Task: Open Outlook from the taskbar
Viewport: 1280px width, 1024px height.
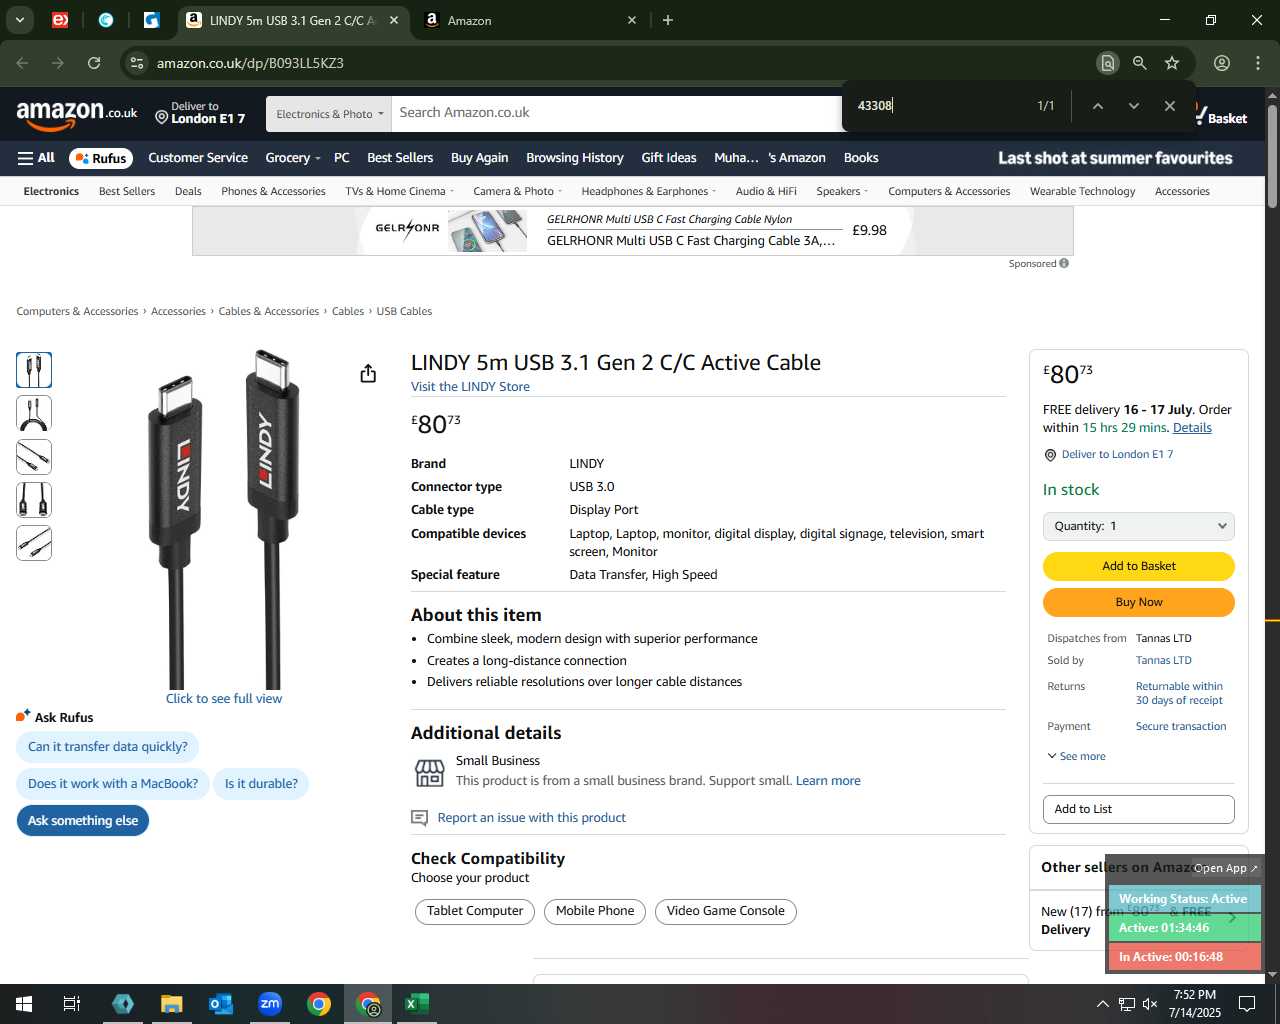Action: pos(221,1004)
